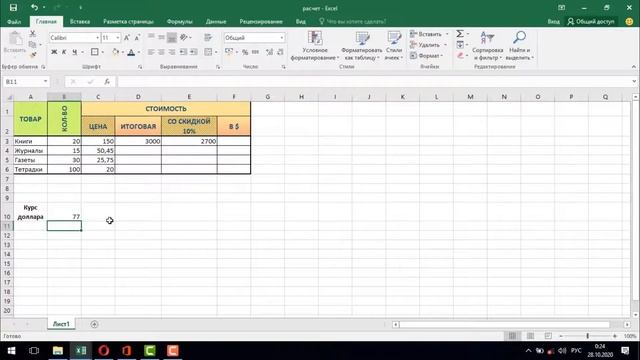Toggle italic formatting (К)
Viewport: 640px width, 360px height.
(x=64, y=52)
